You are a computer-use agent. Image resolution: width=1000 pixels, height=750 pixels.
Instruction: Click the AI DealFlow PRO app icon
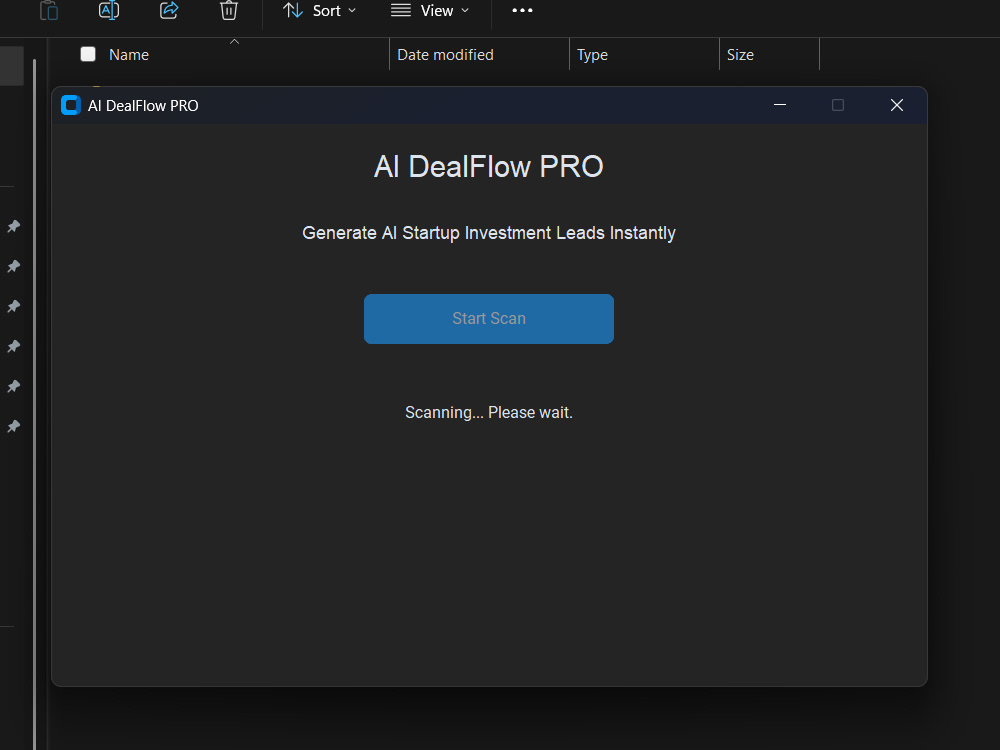coord(71,105)
